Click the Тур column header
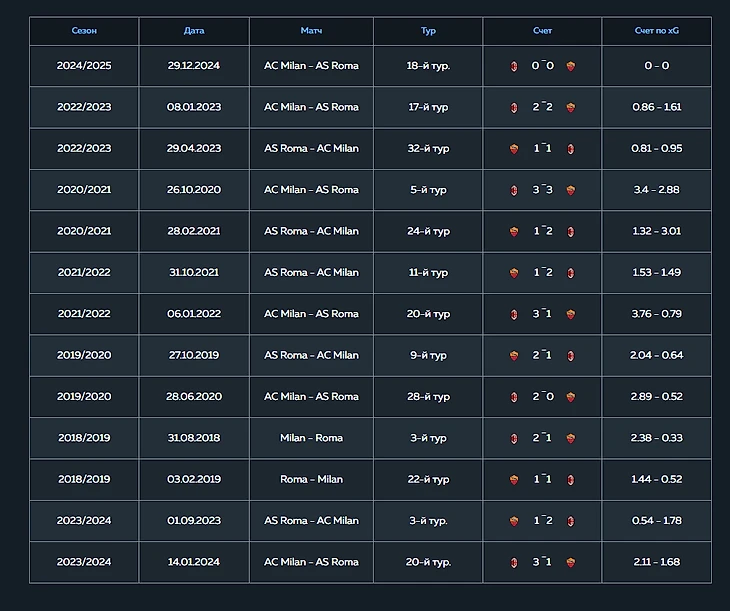 point(428,31)
